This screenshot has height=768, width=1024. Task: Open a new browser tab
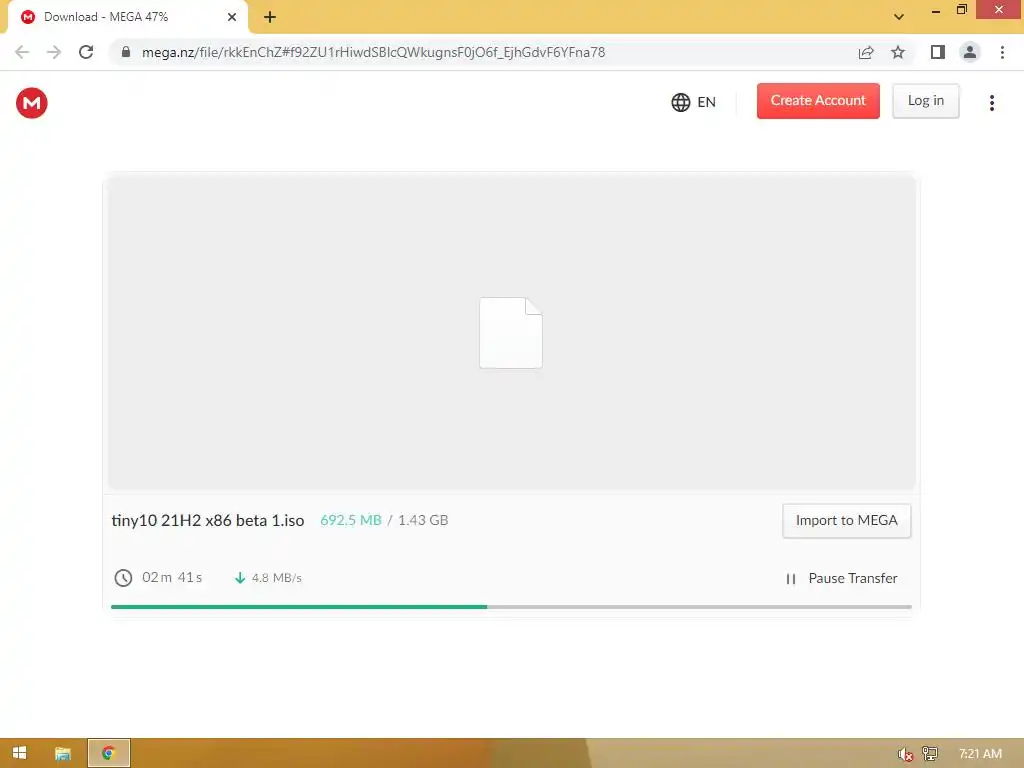270,17
